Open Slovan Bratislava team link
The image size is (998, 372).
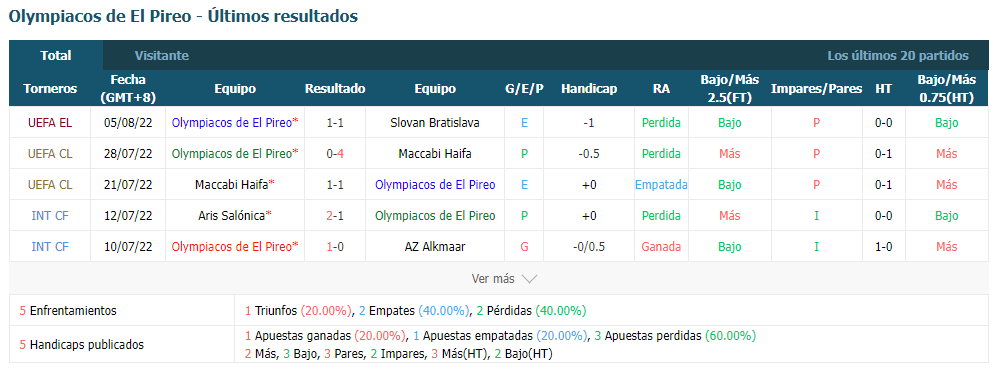(x=435, y=122)
